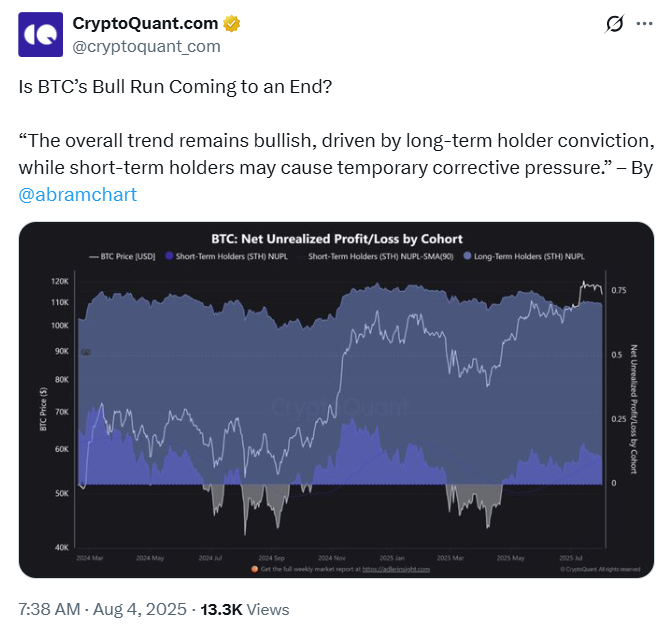The height and width of the screenshot is (625, 672).
Task: Open the @abramchart mention link
Action: [x=78, y=194]
